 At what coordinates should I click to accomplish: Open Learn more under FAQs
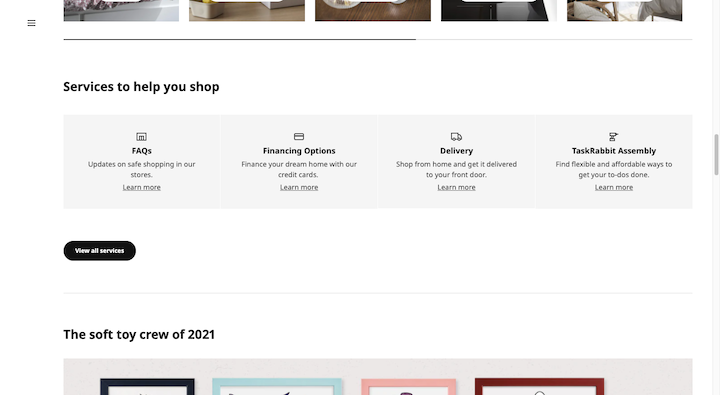pos(141,187)
